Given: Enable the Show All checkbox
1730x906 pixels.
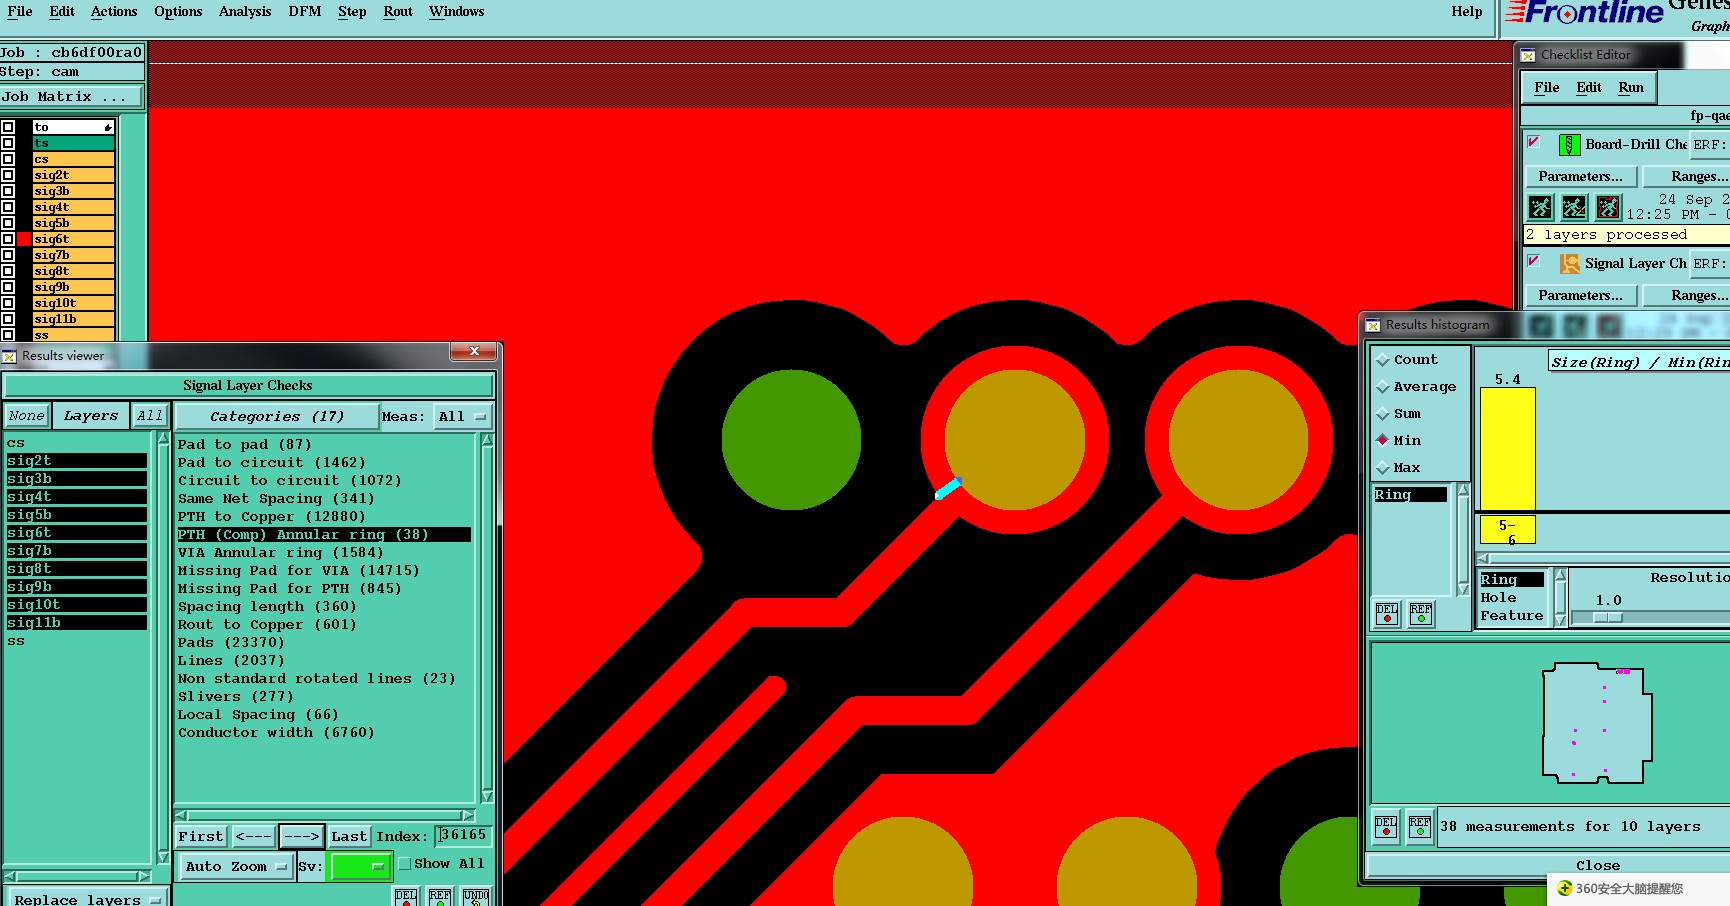Looking at the screenshot, I should (405, 864).
